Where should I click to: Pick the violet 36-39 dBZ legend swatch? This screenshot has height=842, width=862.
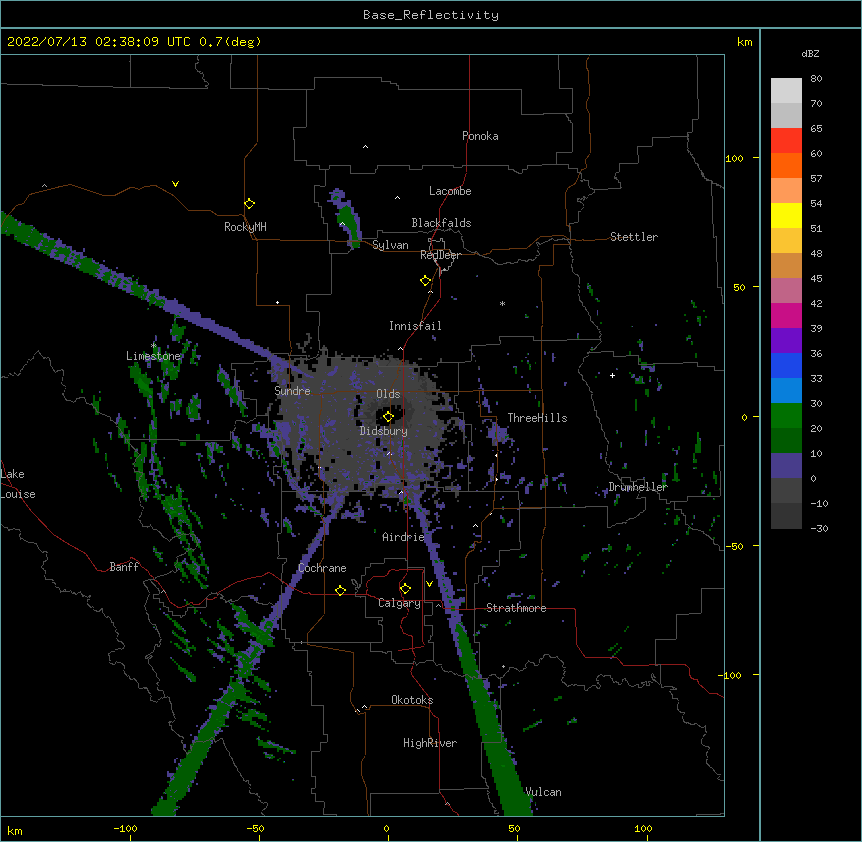(786, 341)
